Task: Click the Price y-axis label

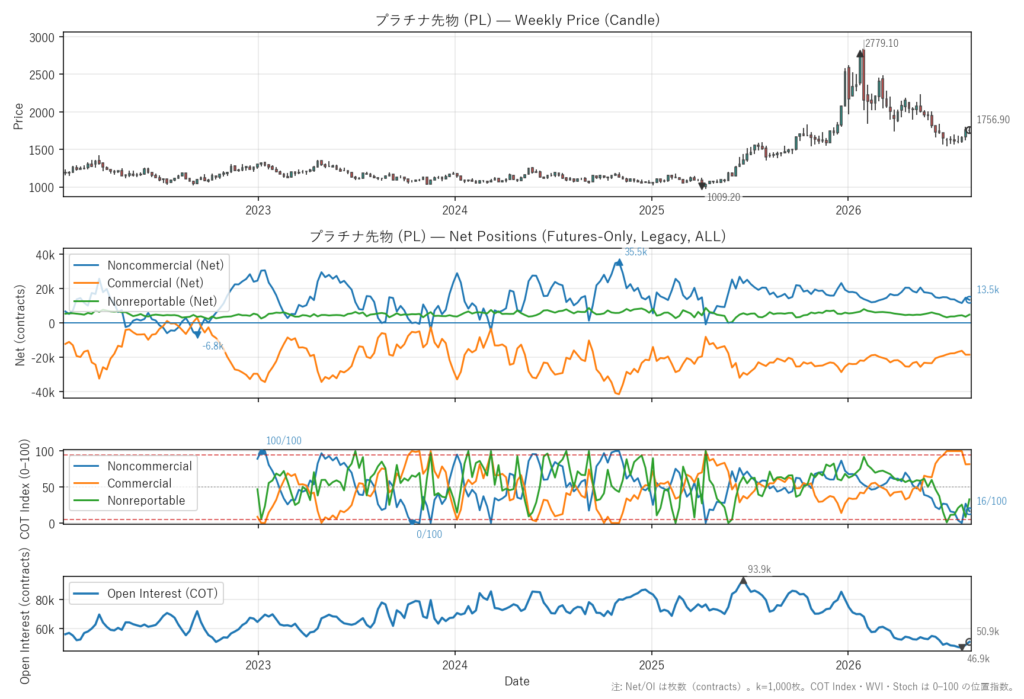Action: point(18,116)
